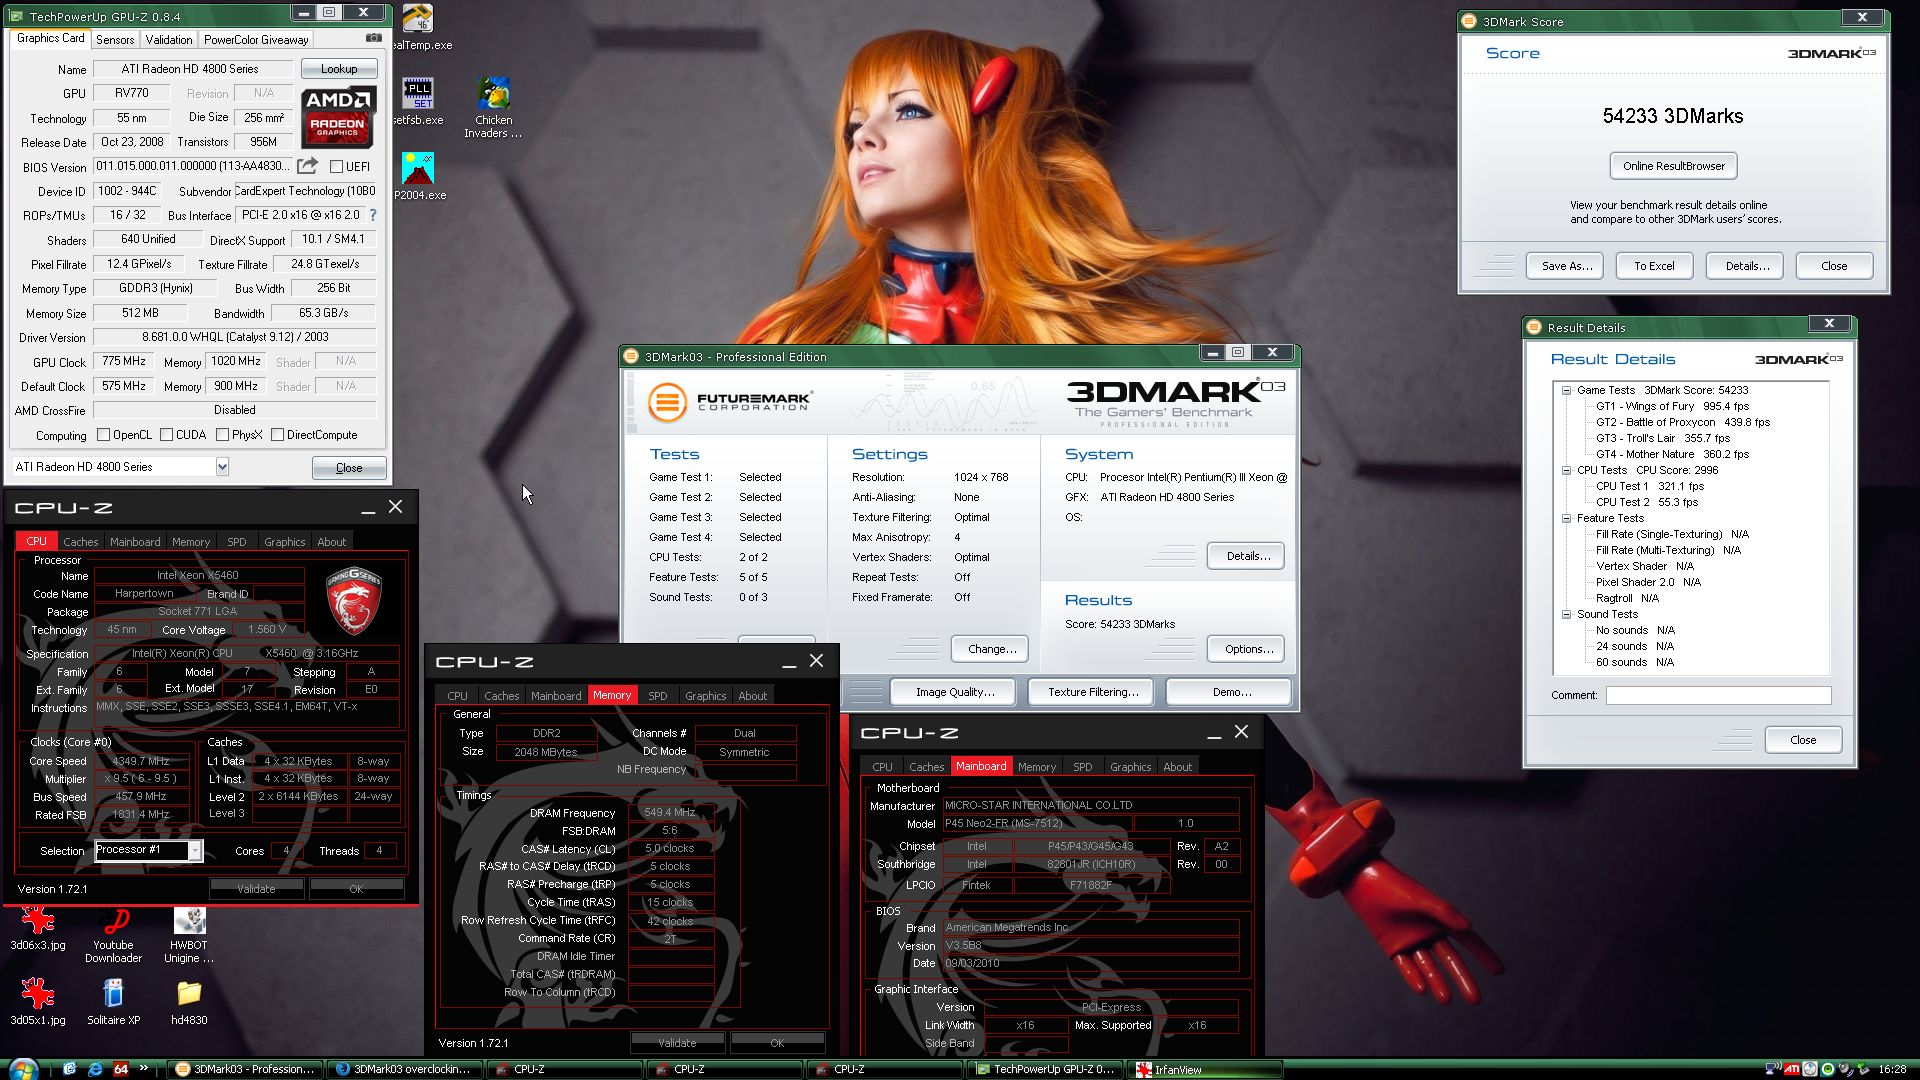Click the red 64 quick launch icon
Screen dimensions: 1920x1080
tap(121, 1068)
